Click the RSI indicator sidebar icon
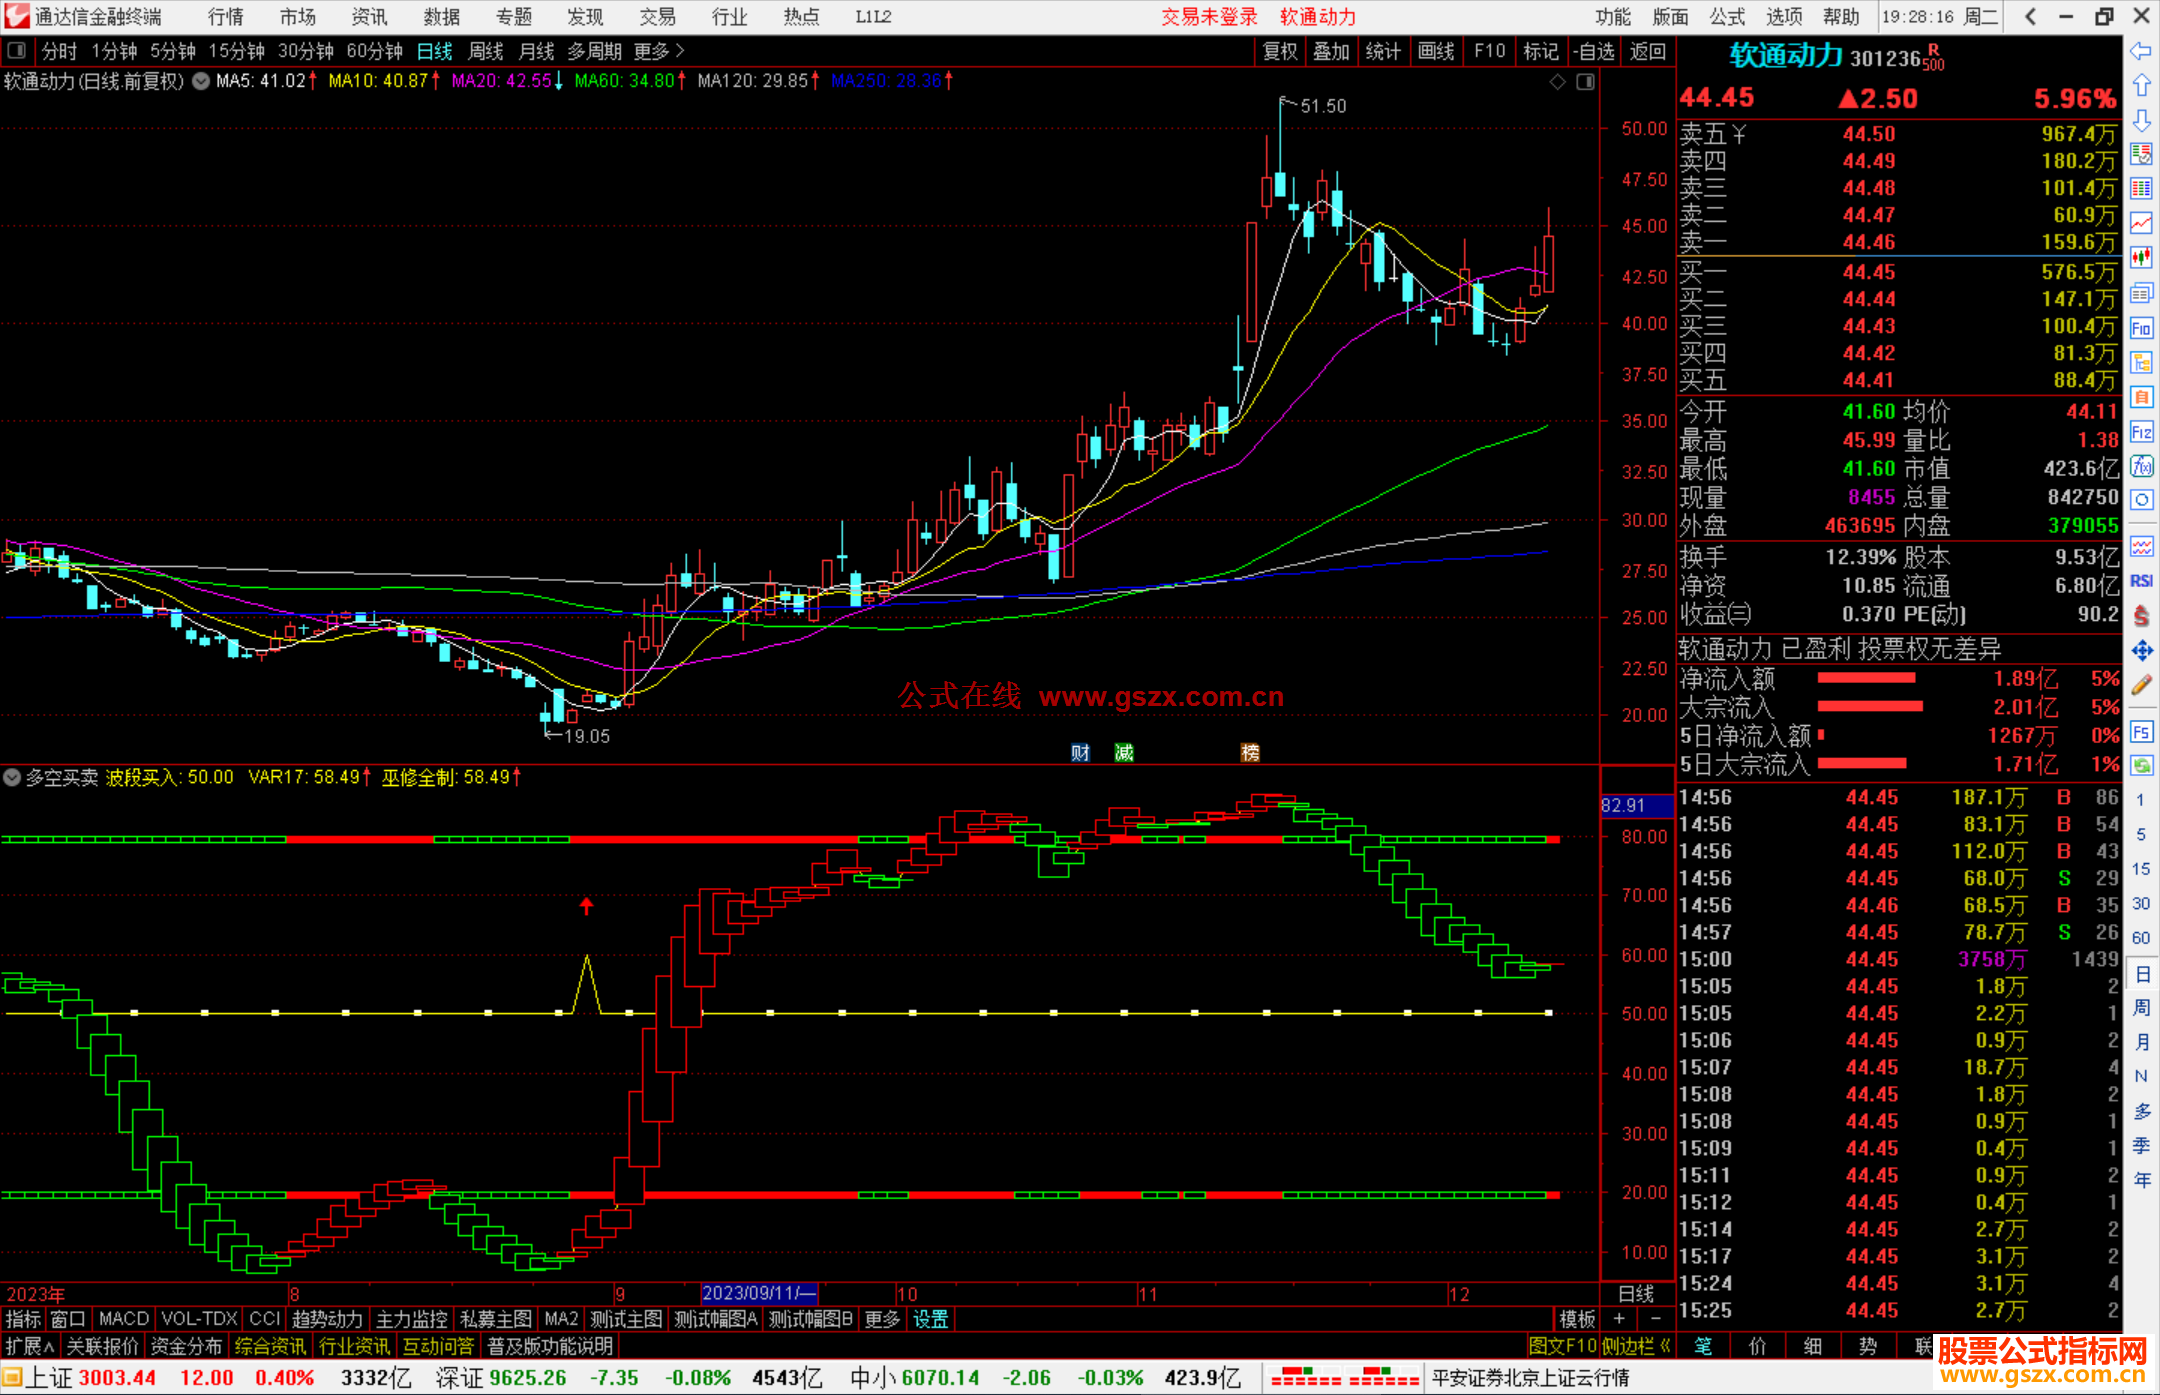Image resolution: width=2160 pixels, height=1395 pixels. 2141,581
